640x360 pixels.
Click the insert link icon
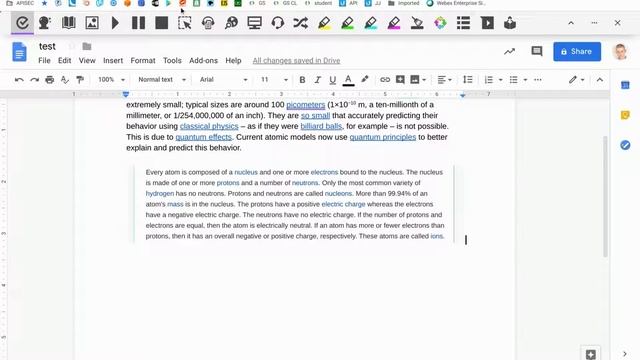click(384, 80)
